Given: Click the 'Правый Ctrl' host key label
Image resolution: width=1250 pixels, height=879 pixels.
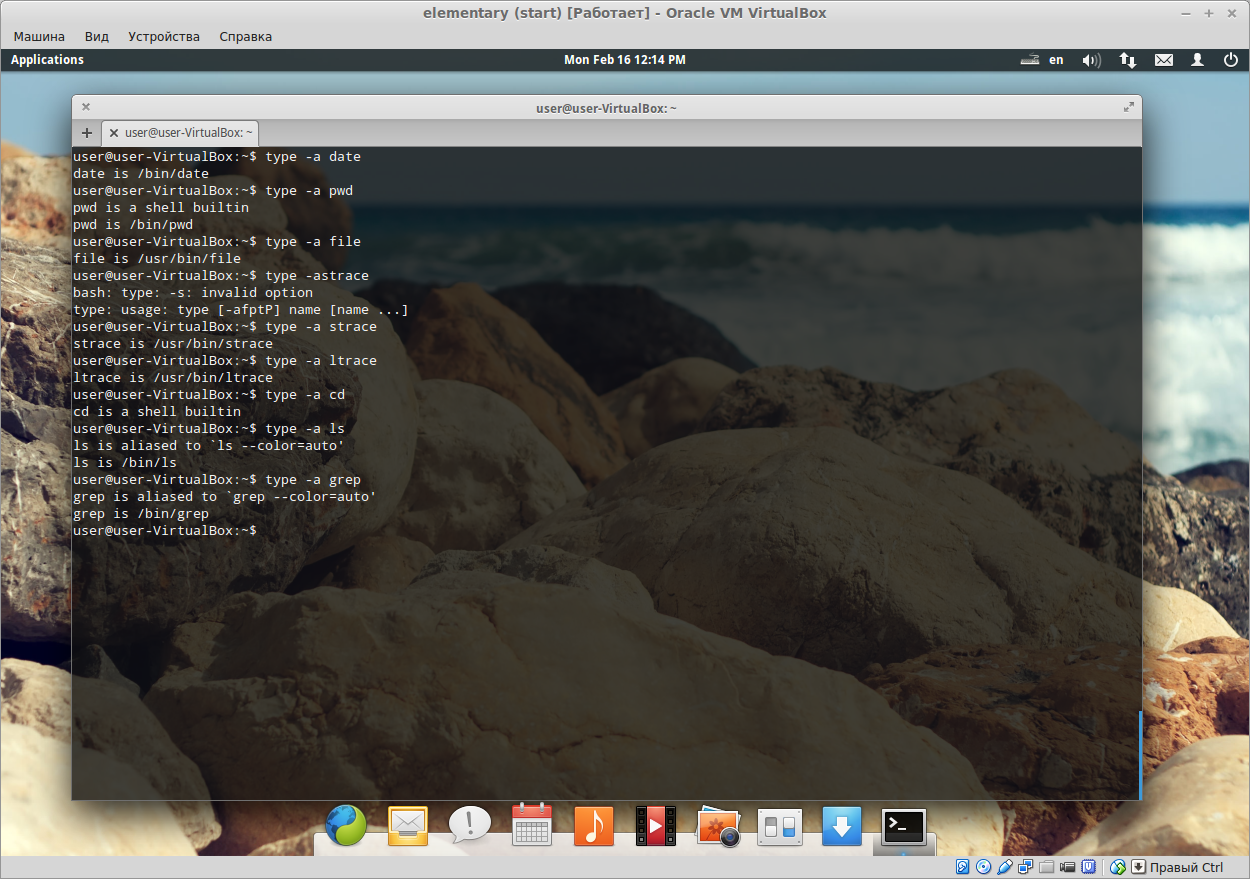Looking at the screenshot, I should (1186, 867).
